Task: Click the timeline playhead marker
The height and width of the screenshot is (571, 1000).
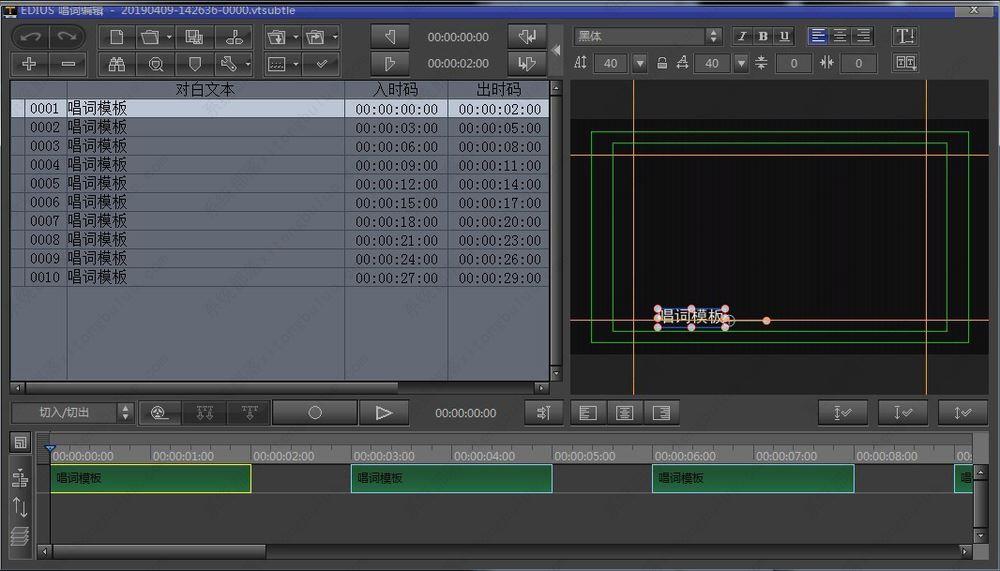Action: pyautogui.click(x=50, y=448)
